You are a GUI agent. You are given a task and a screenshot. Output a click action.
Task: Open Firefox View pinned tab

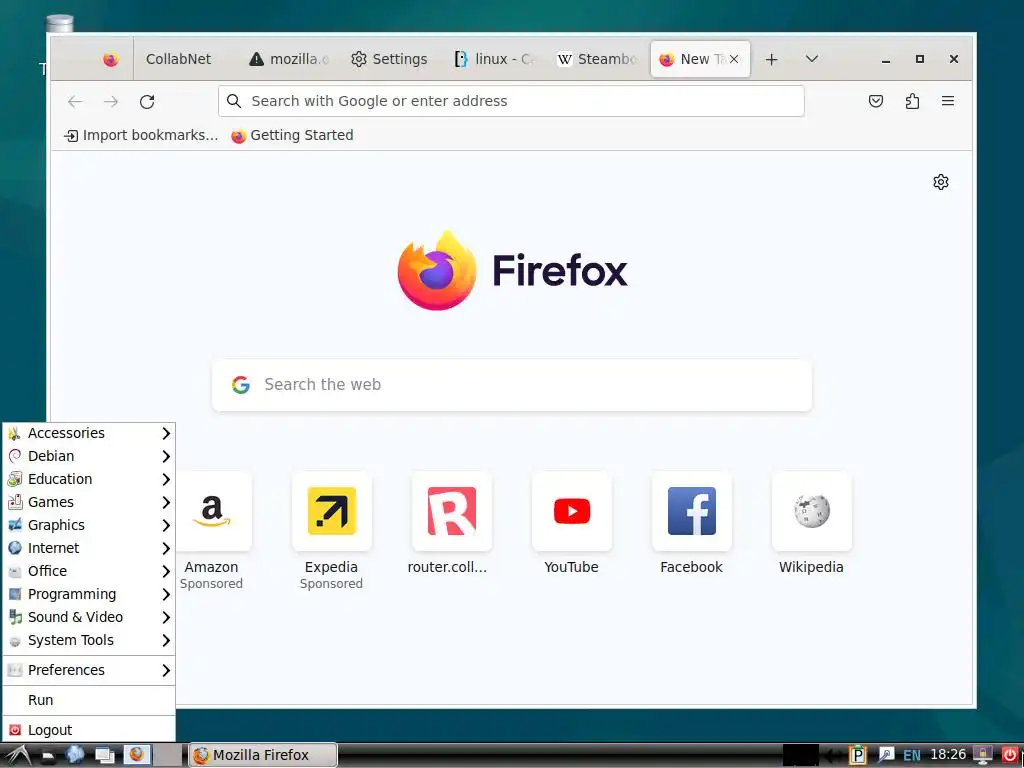110,59
